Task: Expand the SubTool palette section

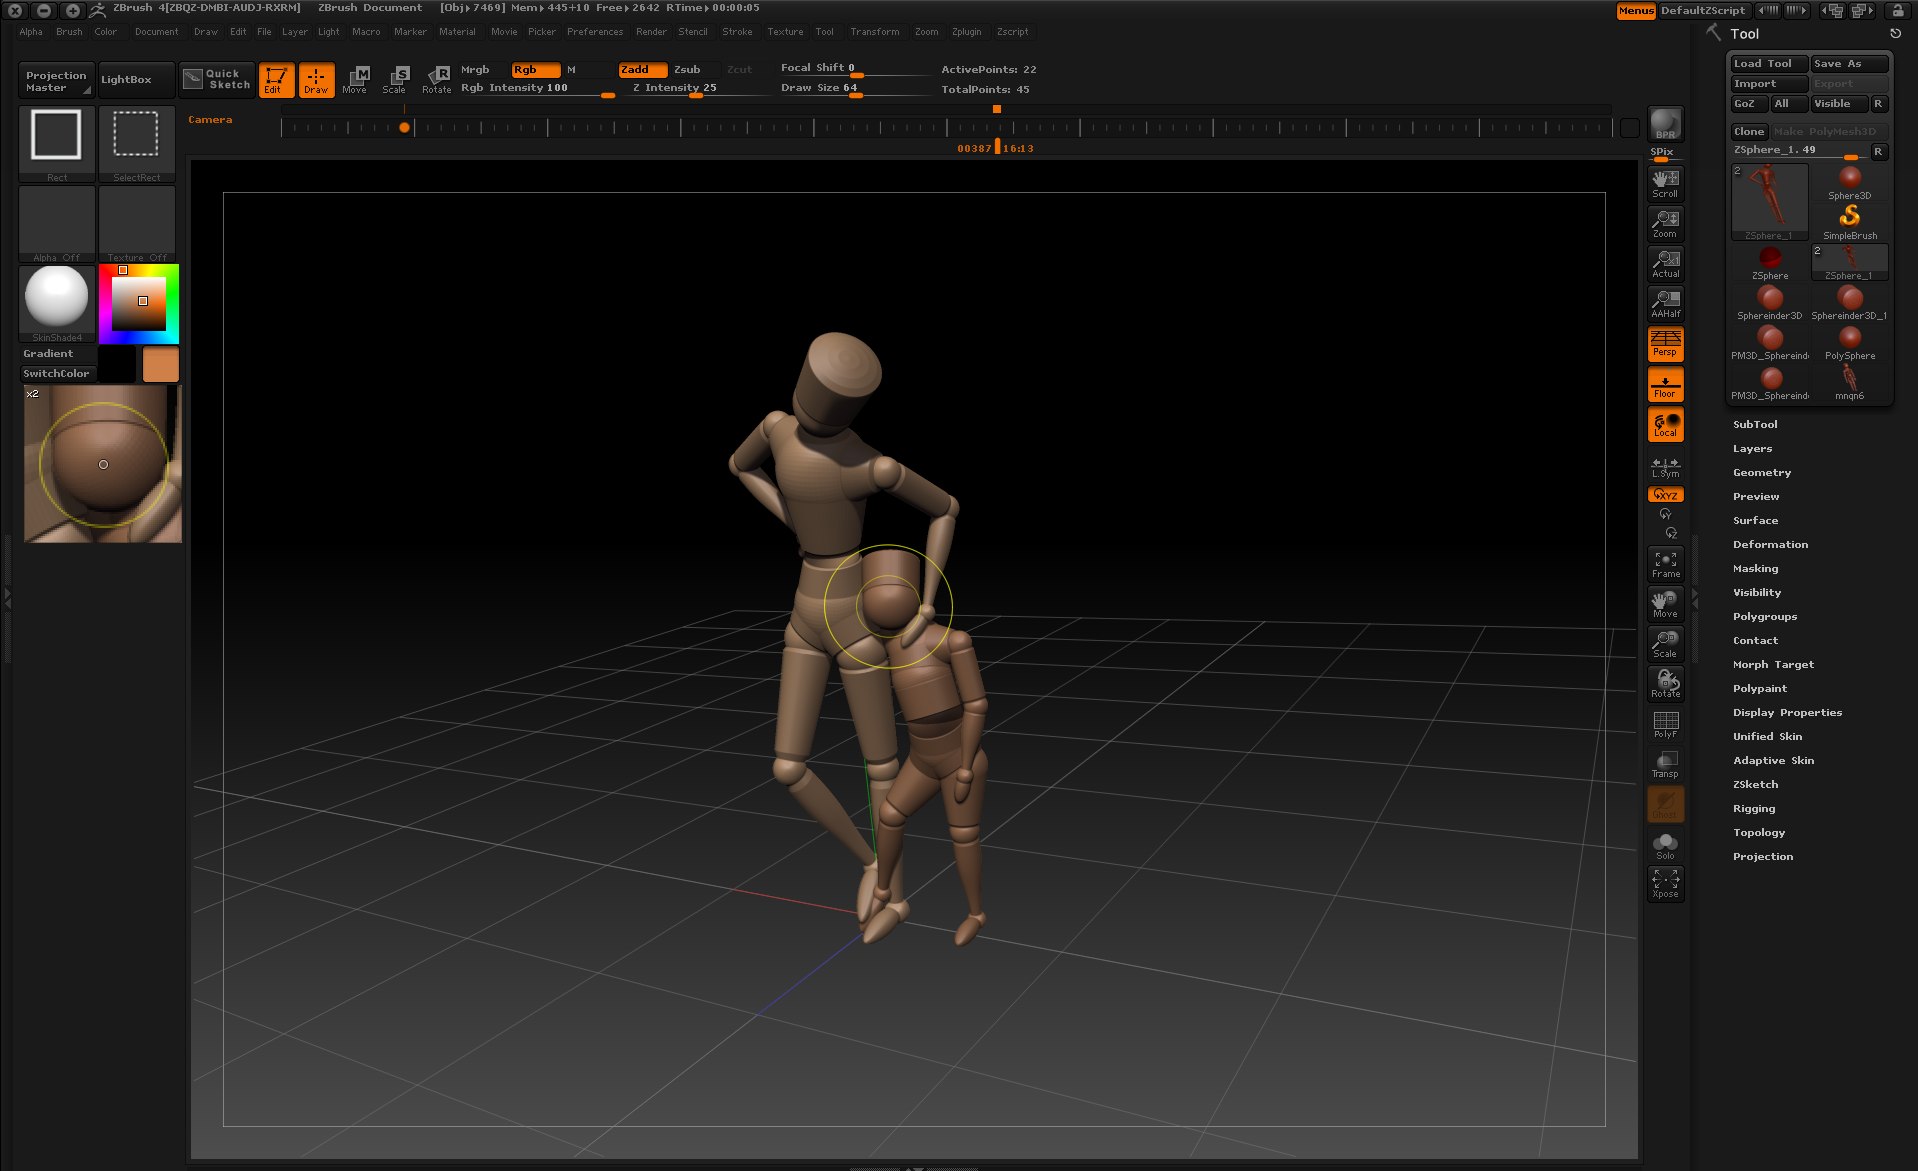Action: (1755, 425)
